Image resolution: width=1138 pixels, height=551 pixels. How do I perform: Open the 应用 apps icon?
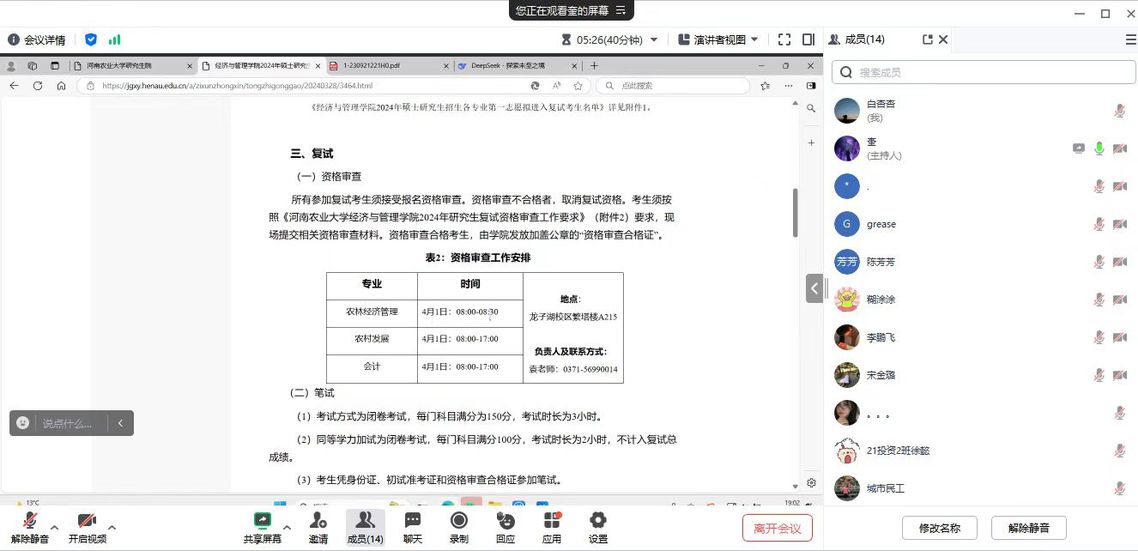pyautogui.click(x=552, y=527)
